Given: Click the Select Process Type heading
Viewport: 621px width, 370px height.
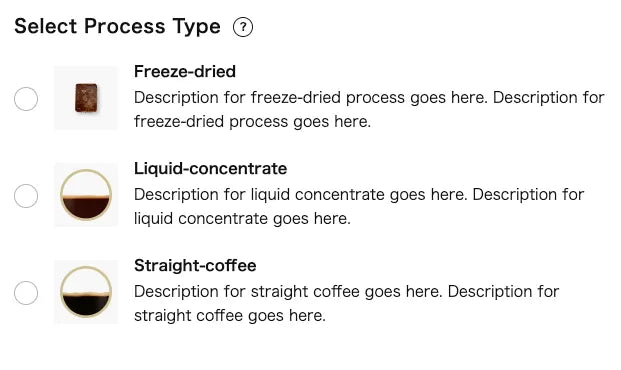Looking at the screenshot, I should click(x=117, y=27).
